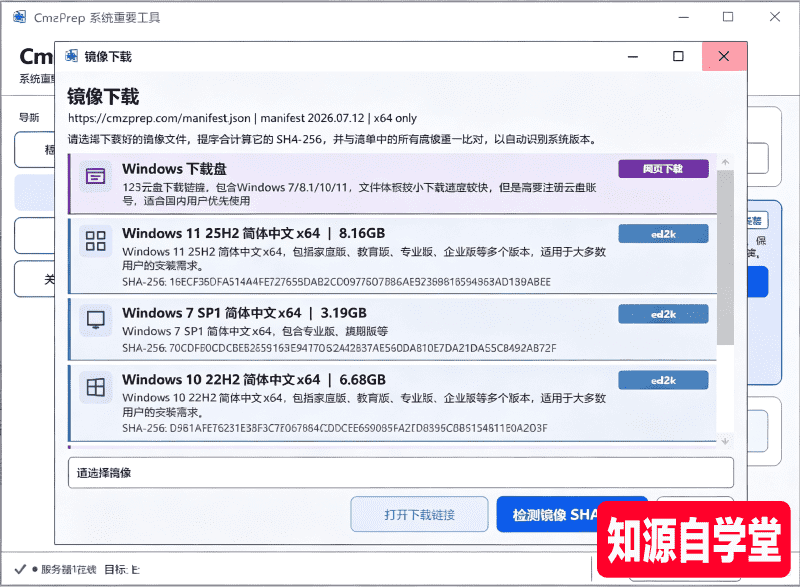Viewport: 800px width, 587px height.
Task: Click the checkmark icon in status bar
Action: [20, 569]
